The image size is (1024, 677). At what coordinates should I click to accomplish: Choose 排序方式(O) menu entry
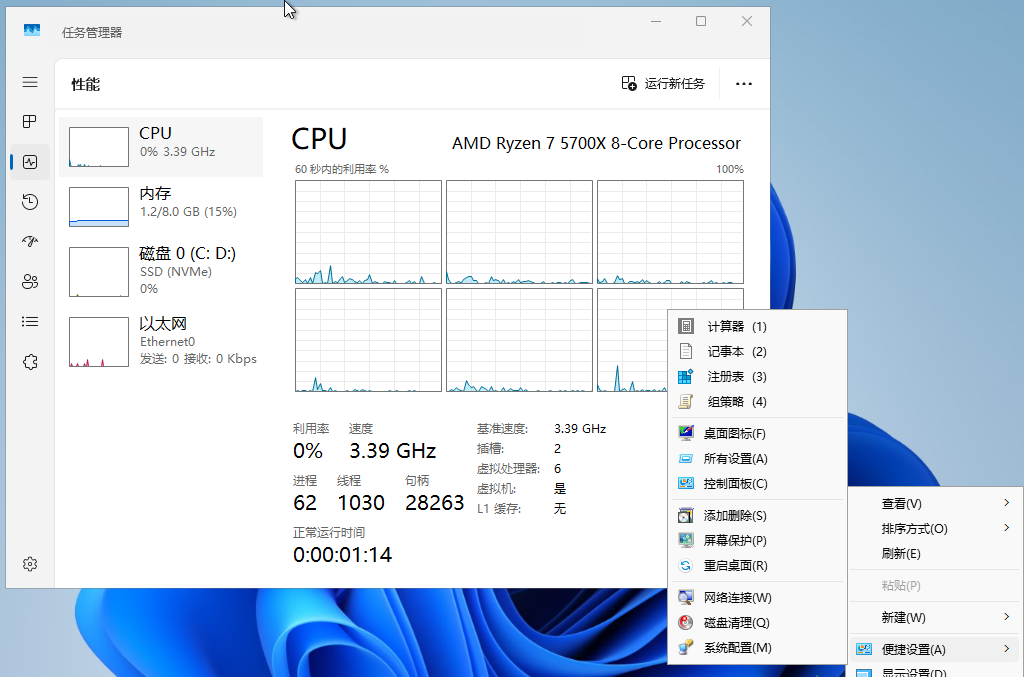[934, 528]
